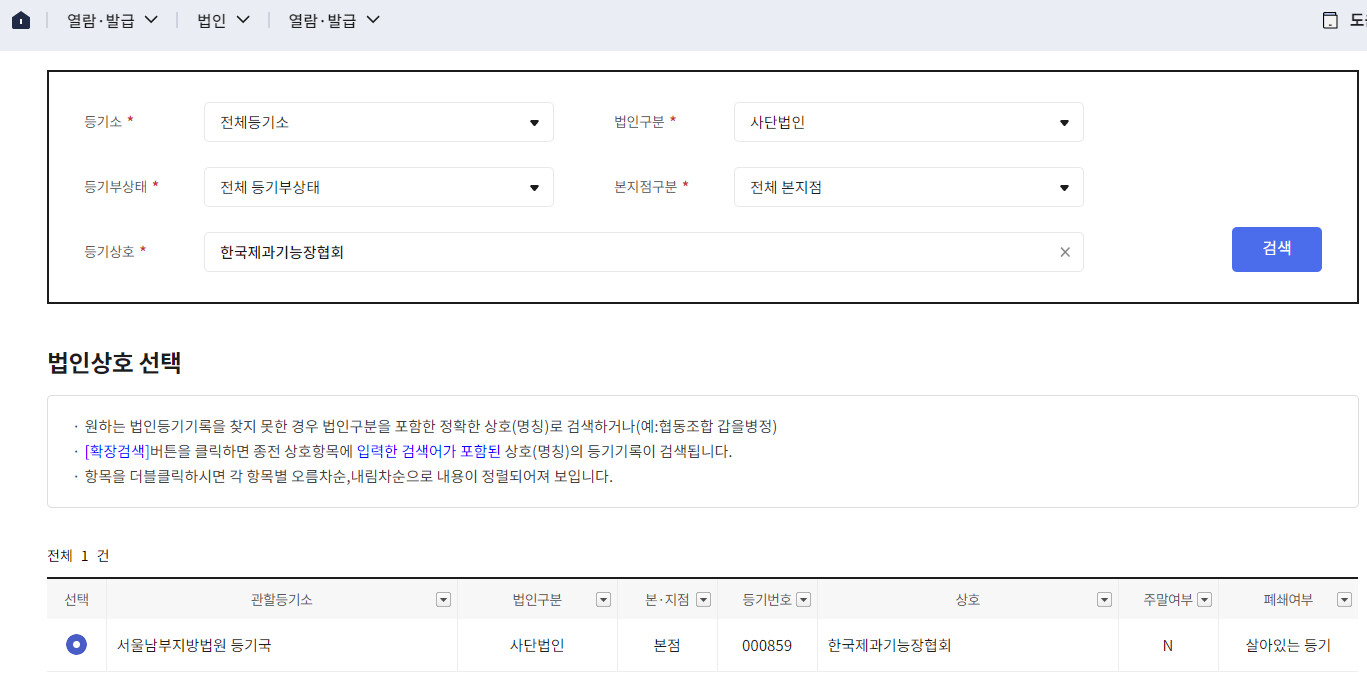The width and height of the screenshot is (1367, 674).
Task: Sort by the 등기번호 column header
Action: (767, 600)
